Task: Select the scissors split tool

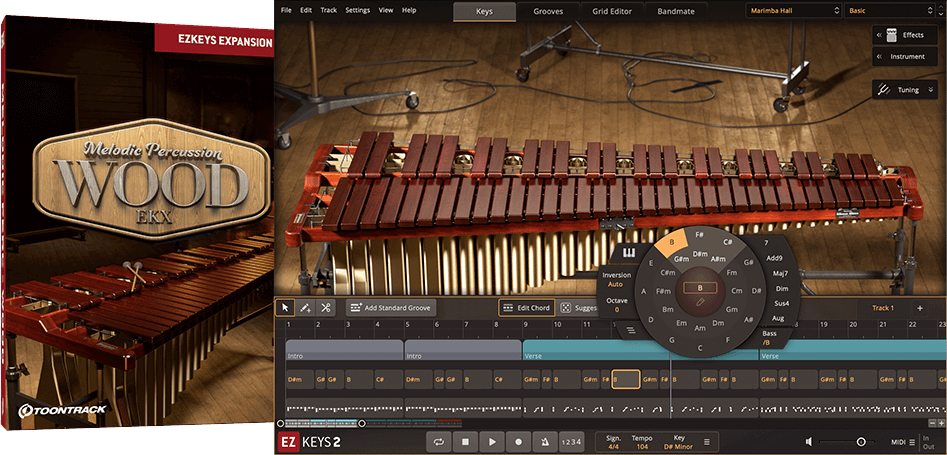Action: coord(326,308)
